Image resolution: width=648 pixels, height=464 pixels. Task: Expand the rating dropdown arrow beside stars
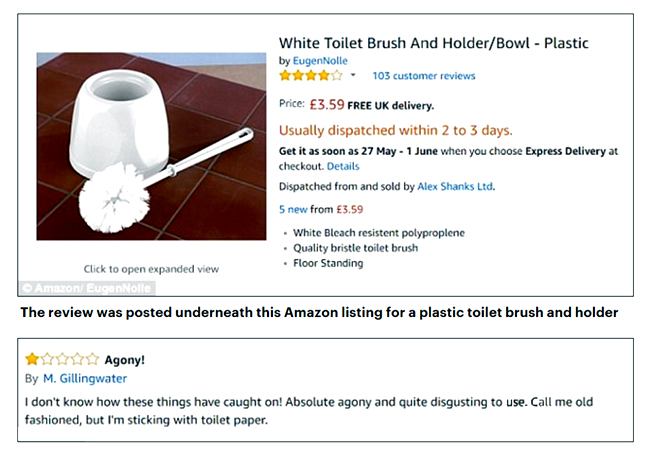pos(353,76)
